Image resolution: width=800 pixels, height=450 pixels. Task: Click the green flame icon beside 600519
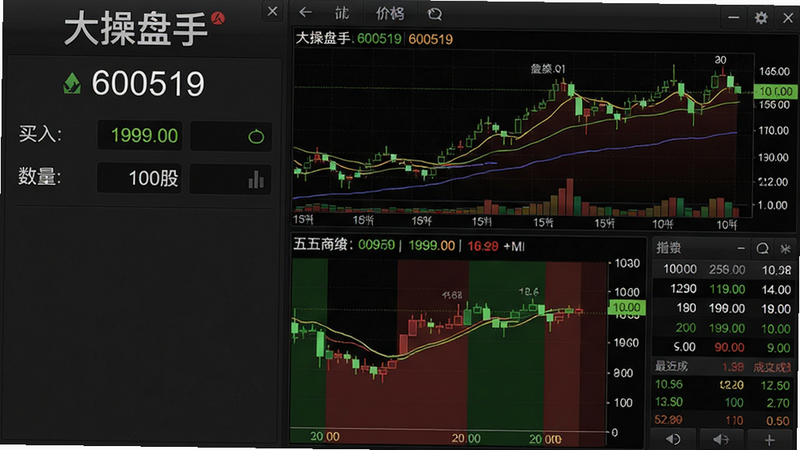pos(72,84)
